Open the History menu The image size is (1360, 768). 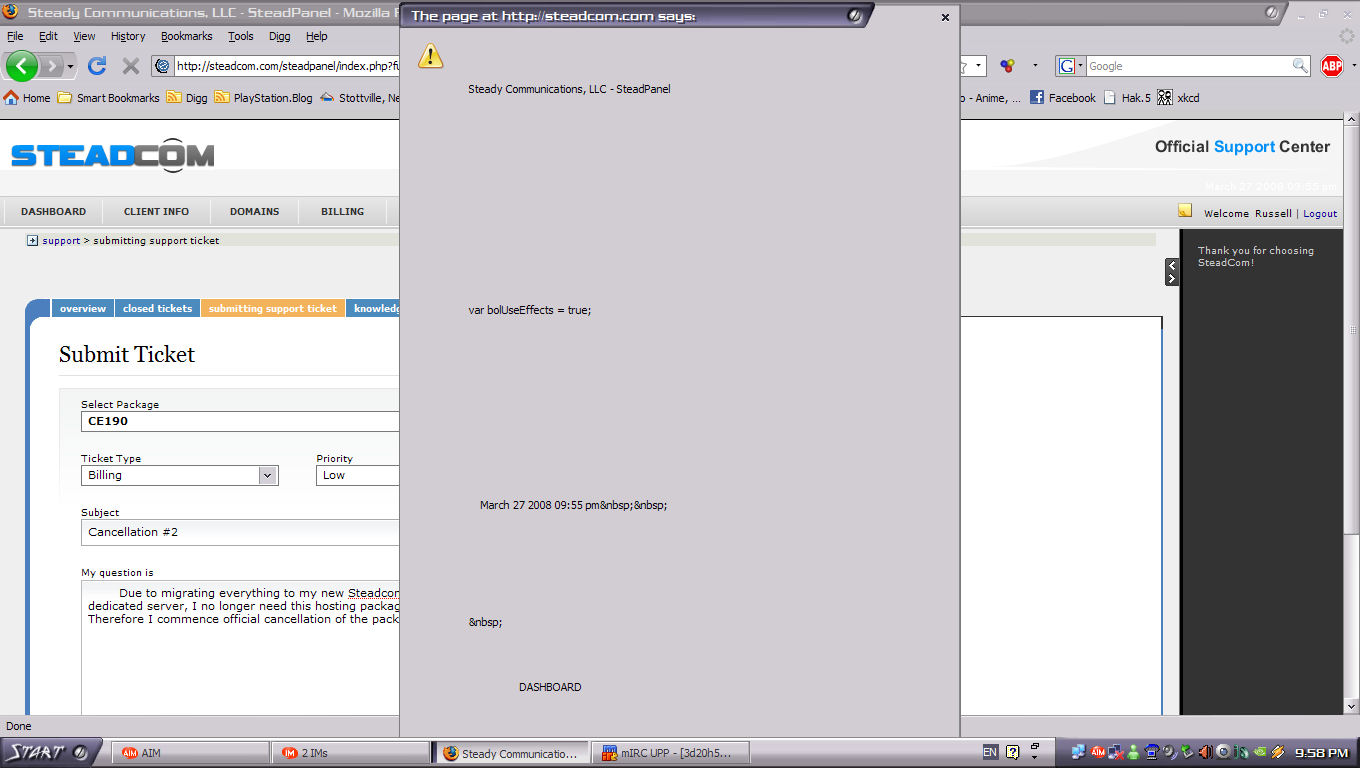(x=128, y=36)
